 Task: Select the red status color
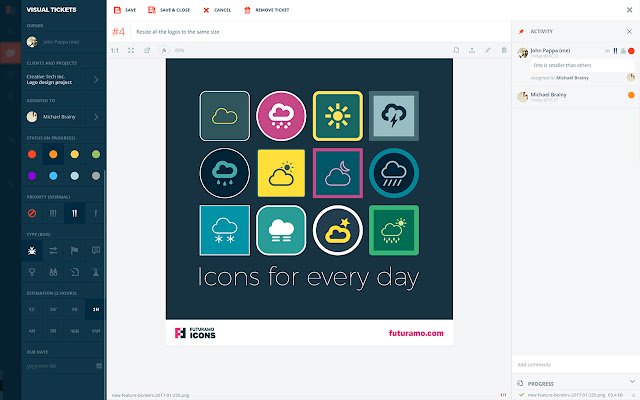pos(32,154)
